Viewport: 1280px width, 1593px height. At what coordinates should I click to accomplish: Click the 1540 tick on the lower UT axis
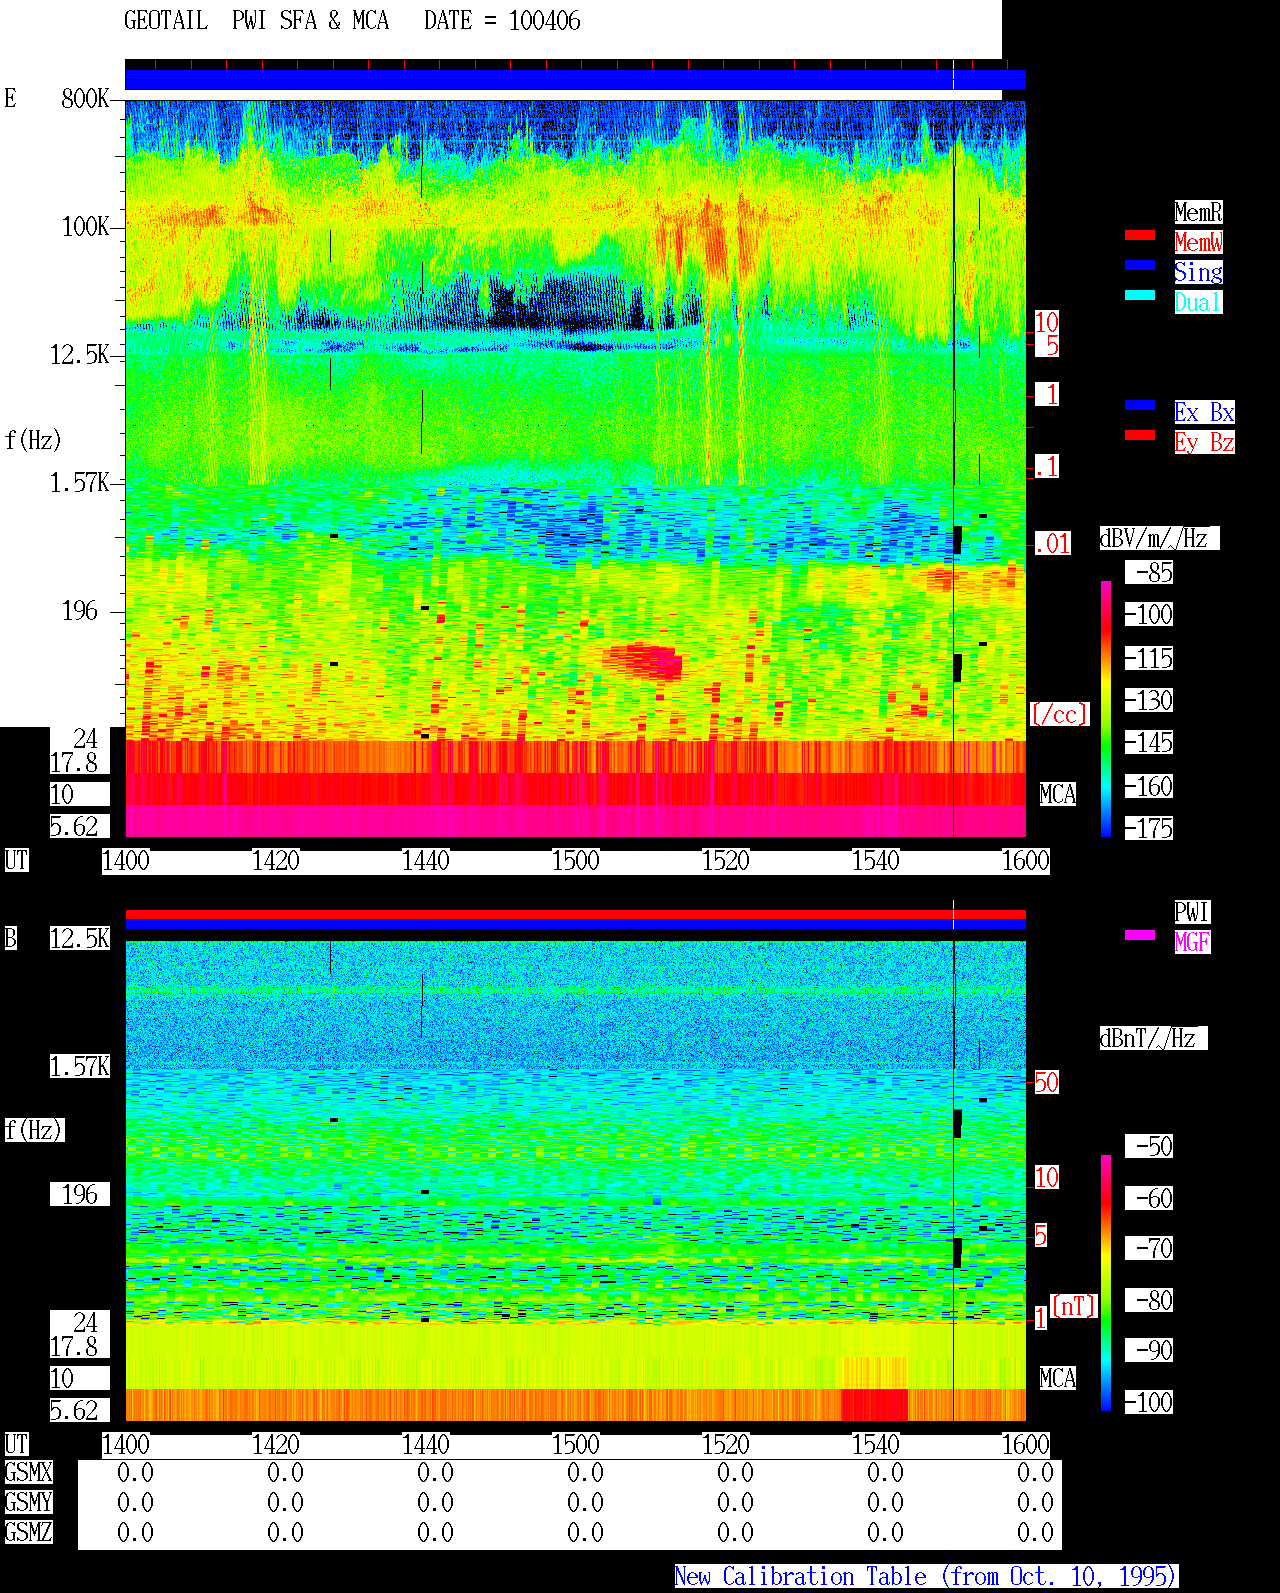(x=876, y=1444)
